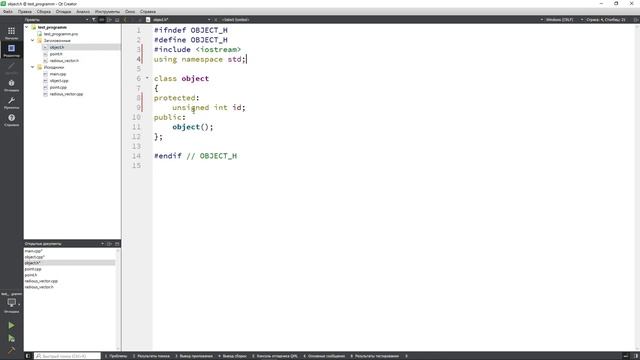Close the Projects side panel

tap(117, 20)
